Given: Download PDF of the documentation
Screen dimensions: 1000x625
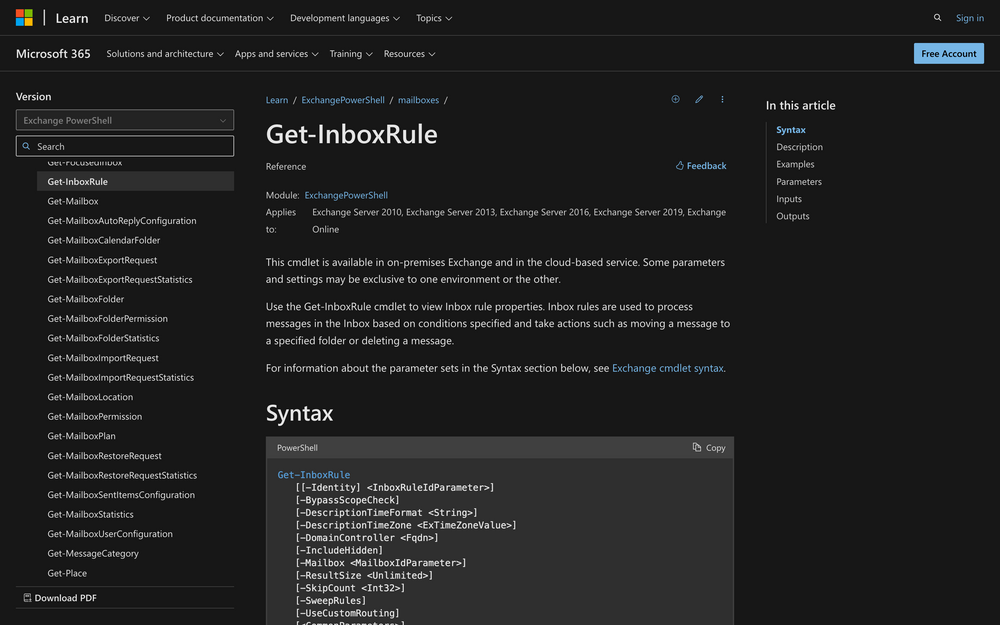Looking at the screenshot, I should click(60, 598).
